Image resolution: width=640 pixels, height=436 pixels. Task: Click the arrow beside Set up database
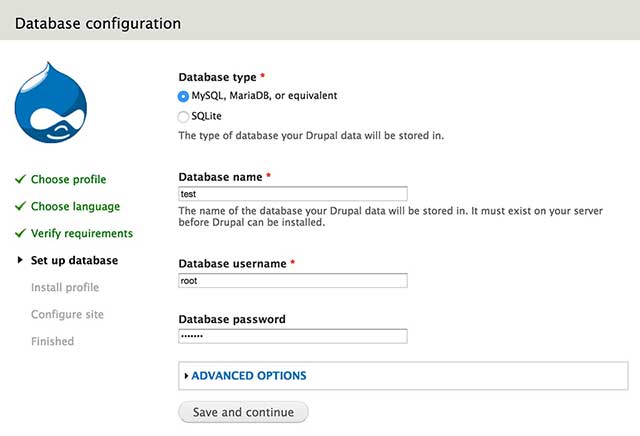20,261
